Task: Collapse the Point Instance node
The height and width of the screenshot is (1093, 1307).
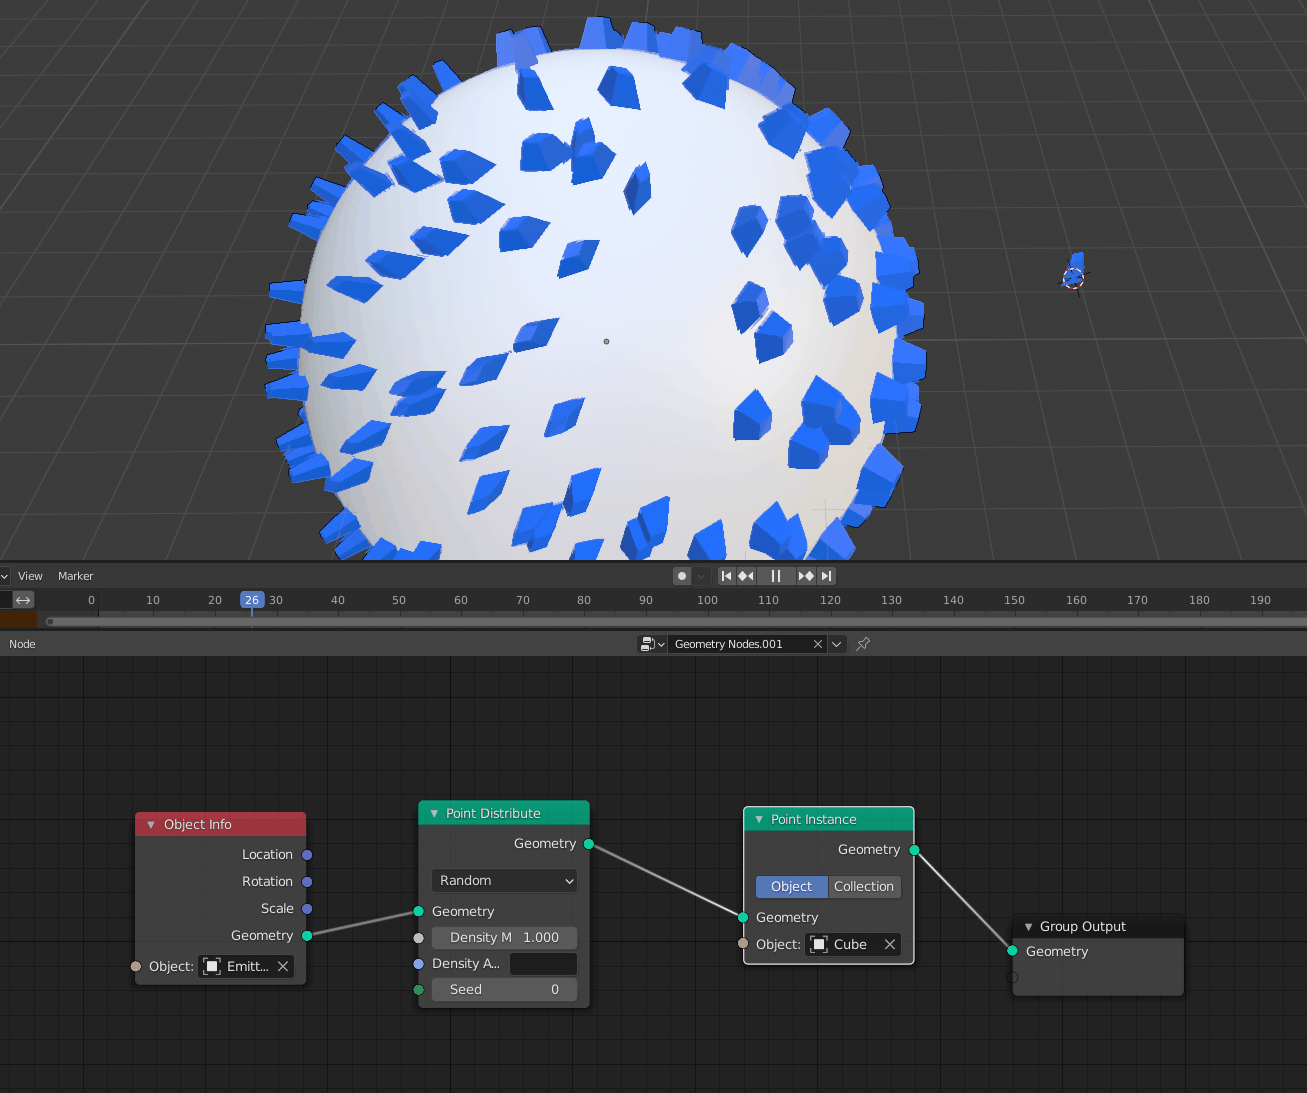Action: 759,820
